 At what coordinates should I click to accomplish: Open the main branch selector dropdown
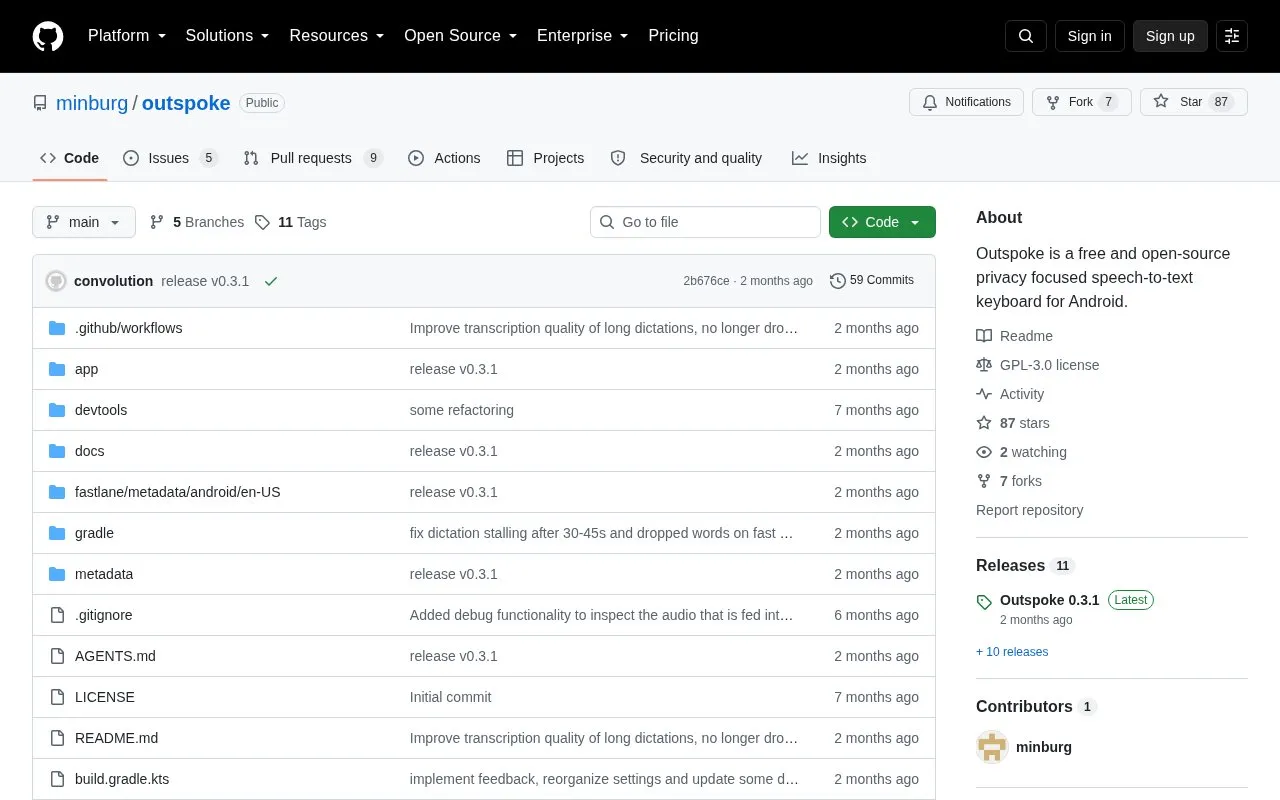click(84, 222)
